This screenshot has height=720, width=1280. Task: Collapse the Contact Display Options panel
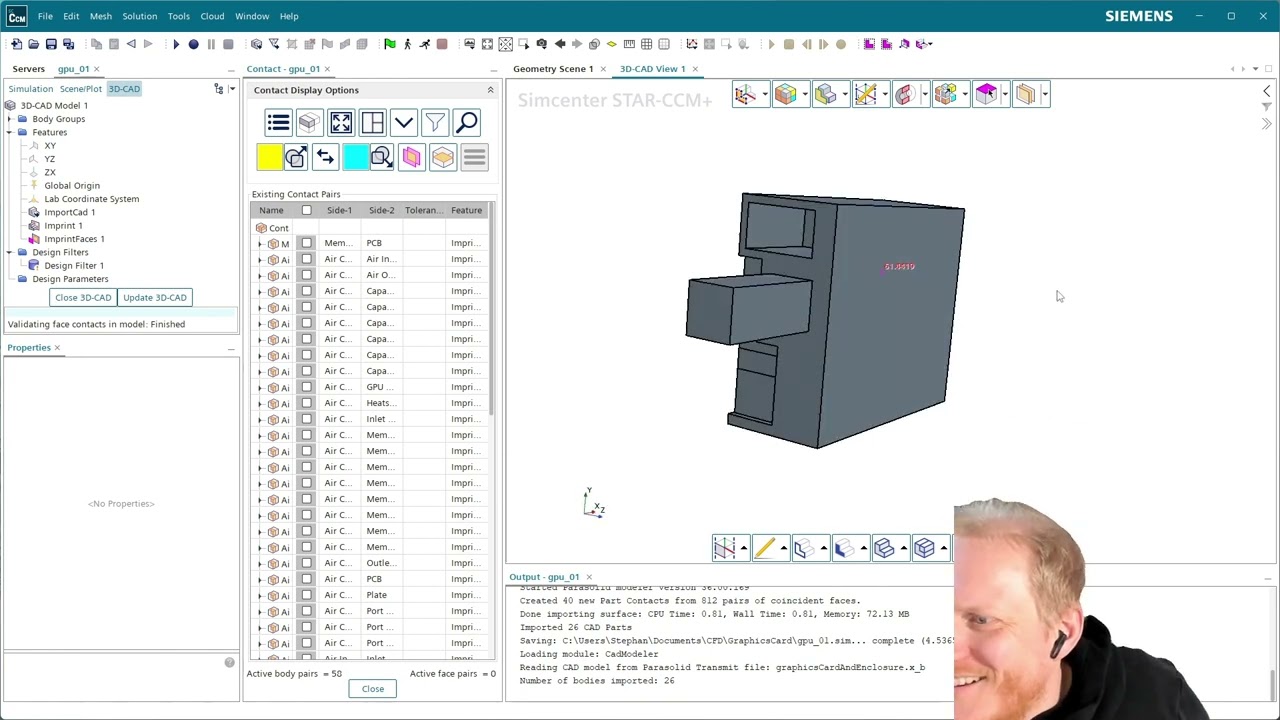(x=490, y=90)
